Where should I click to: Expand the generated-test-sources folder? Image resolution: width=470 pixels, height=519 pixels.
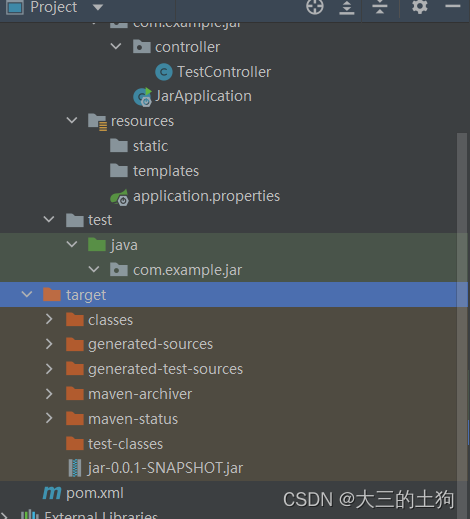tap(49, 369)
